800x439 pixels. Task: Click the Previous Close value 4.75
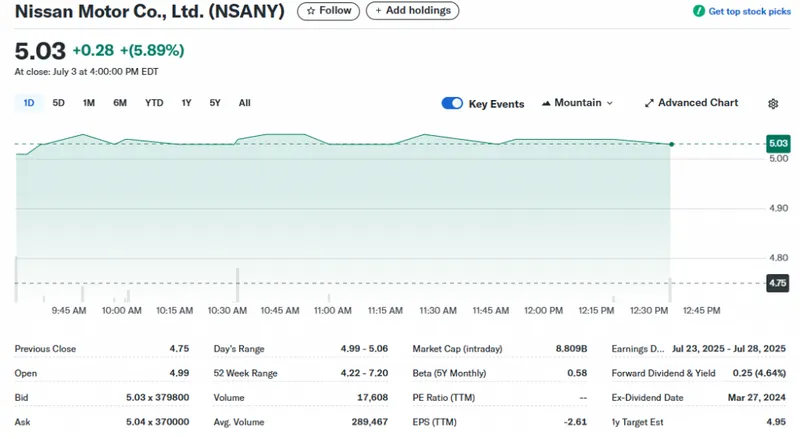click(179, 349)
